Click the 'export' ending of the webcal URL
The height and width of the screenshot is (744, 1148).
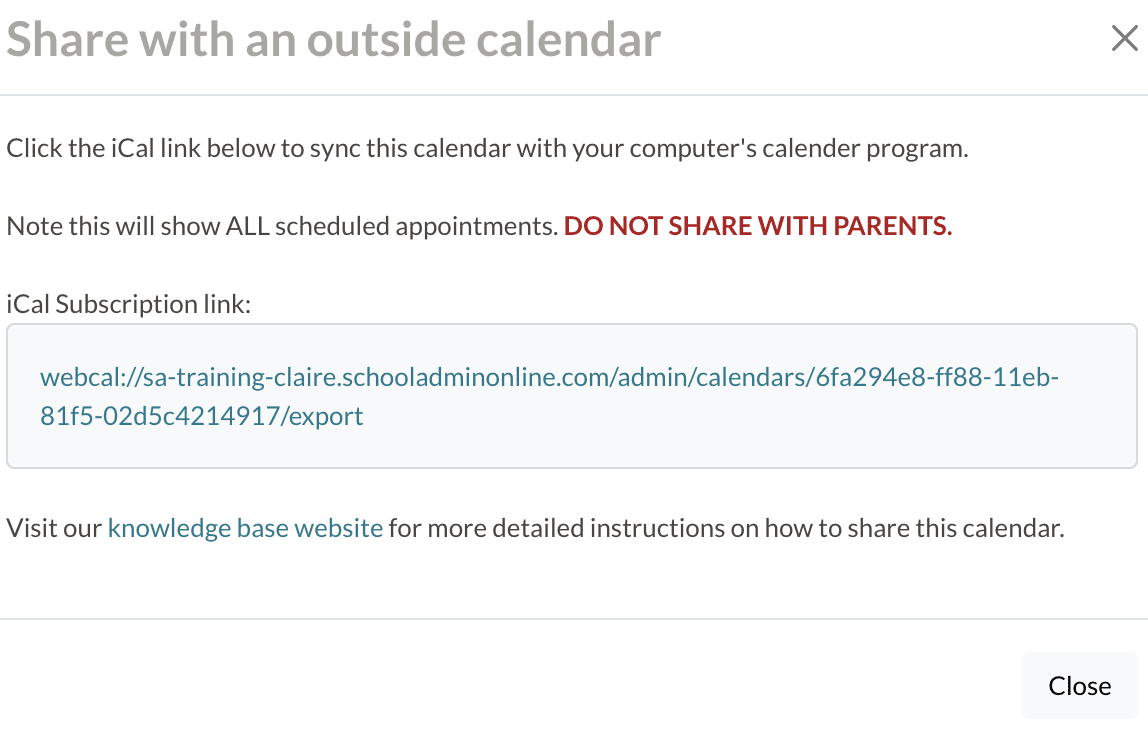click(325, 416)
